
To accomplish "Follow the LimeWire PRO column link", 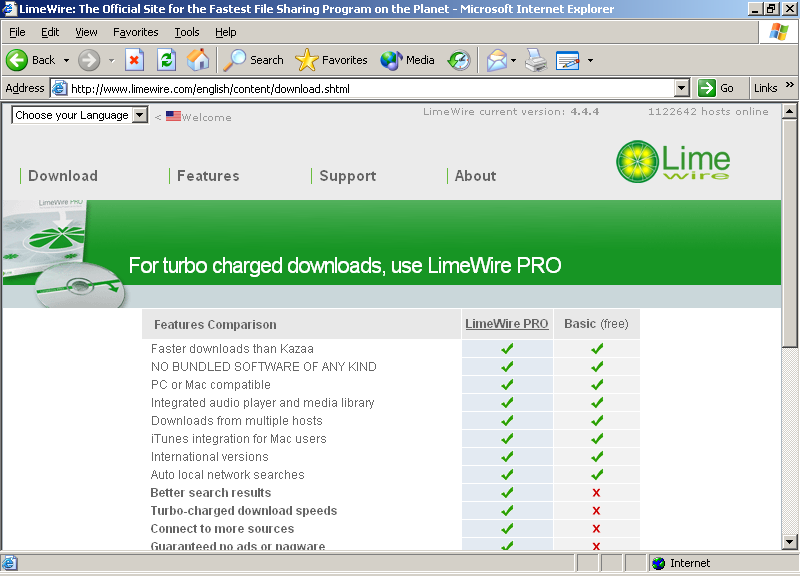I will tap(507, 324).
